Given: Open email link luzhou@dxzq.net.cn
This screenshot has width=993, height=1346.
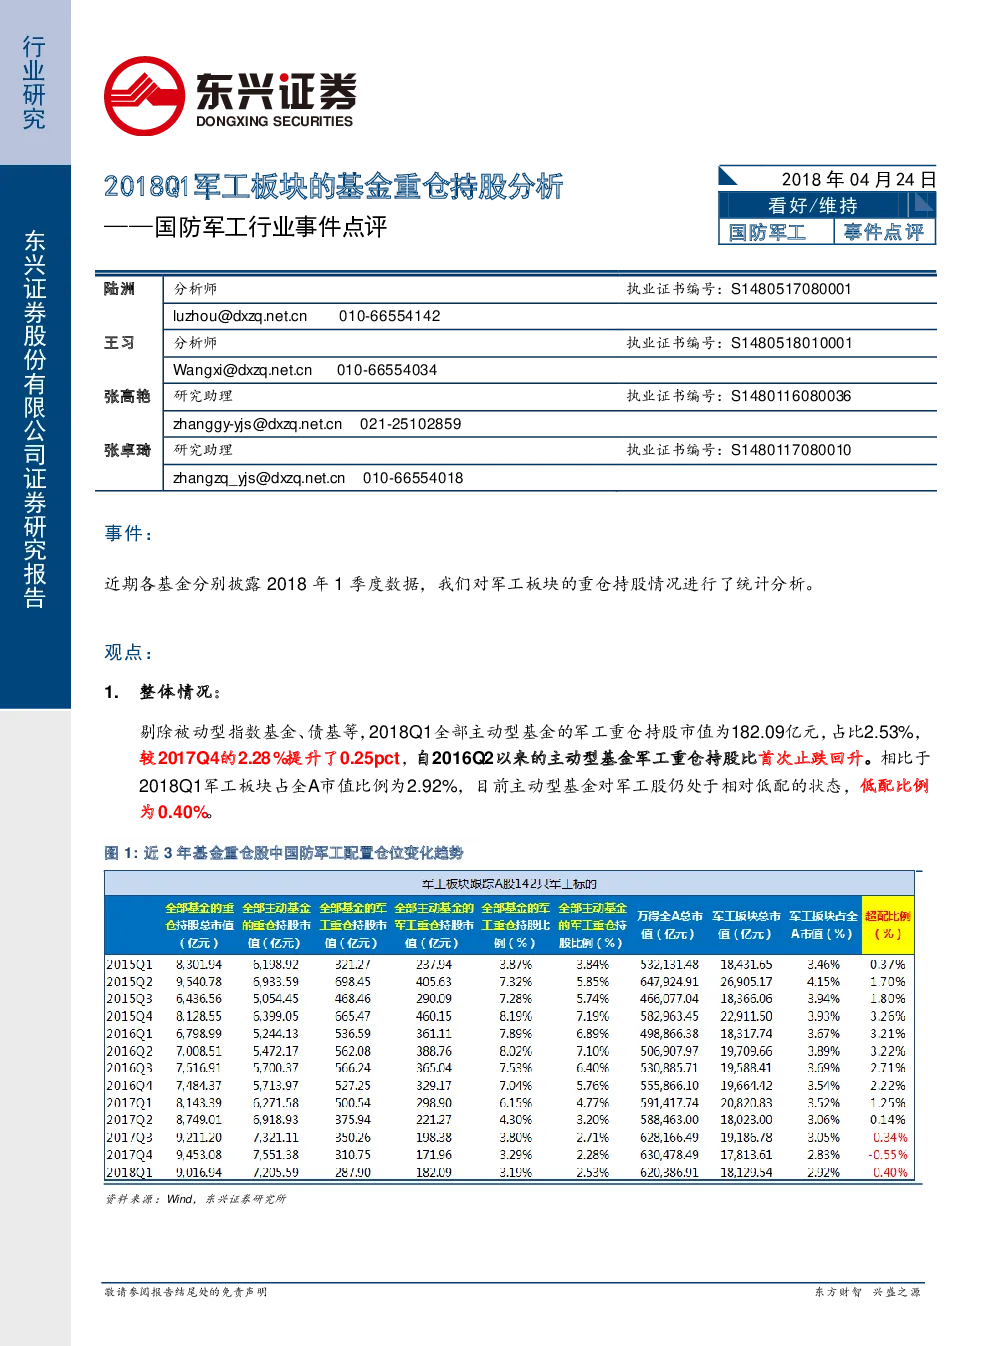Looking at the screenshot, I should tap(240, 316).
